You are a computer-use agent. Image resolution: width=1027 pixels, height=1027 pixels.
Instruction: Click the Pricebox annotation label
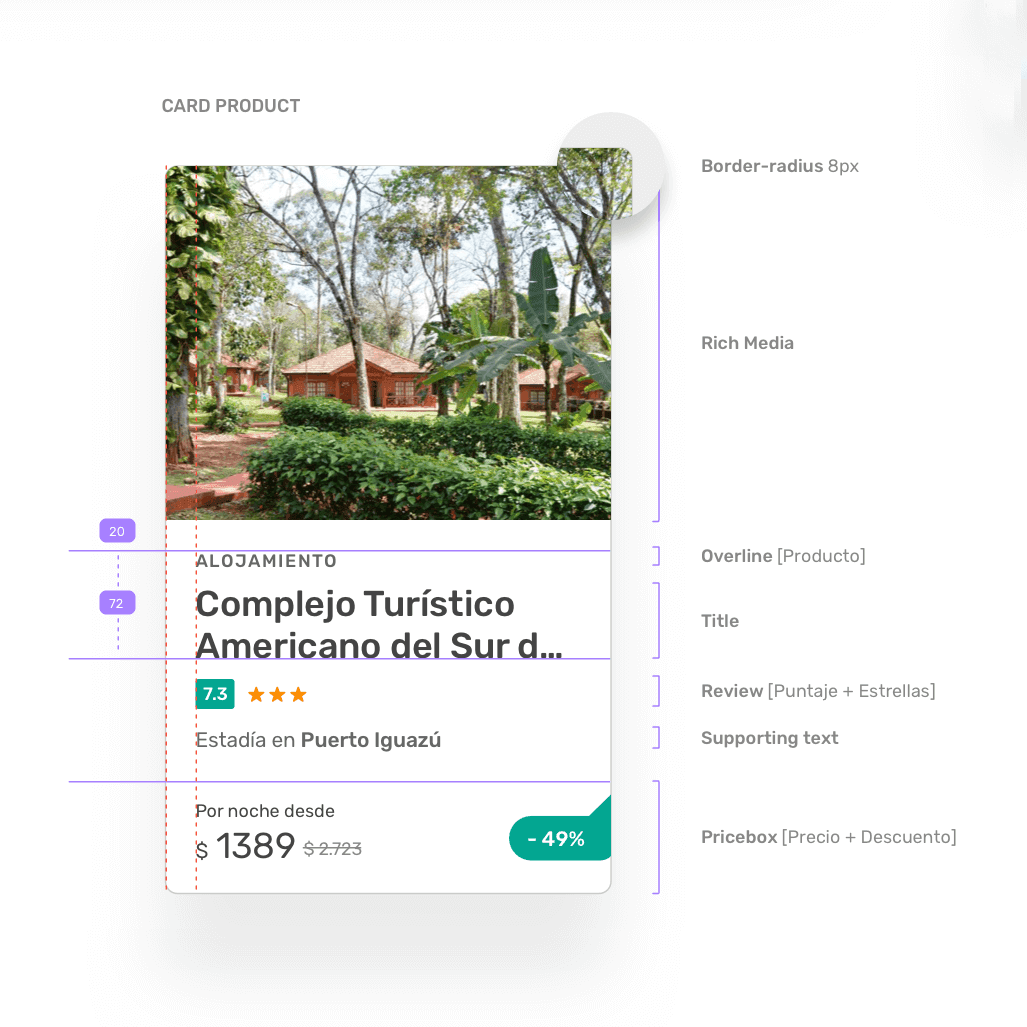pos(829,836)
